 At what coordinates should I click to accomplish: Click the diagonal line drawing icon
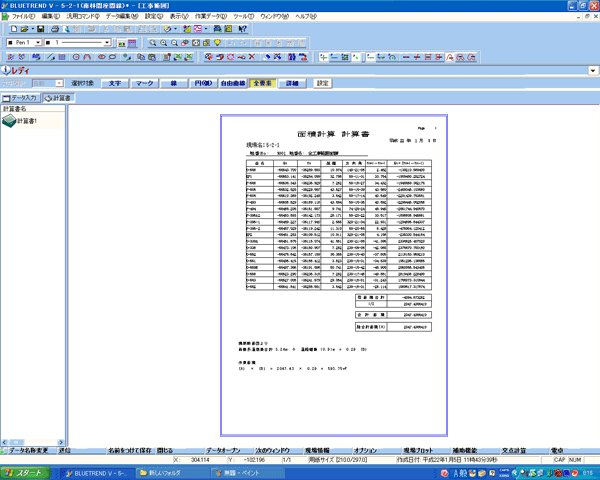tap(51, 57)
